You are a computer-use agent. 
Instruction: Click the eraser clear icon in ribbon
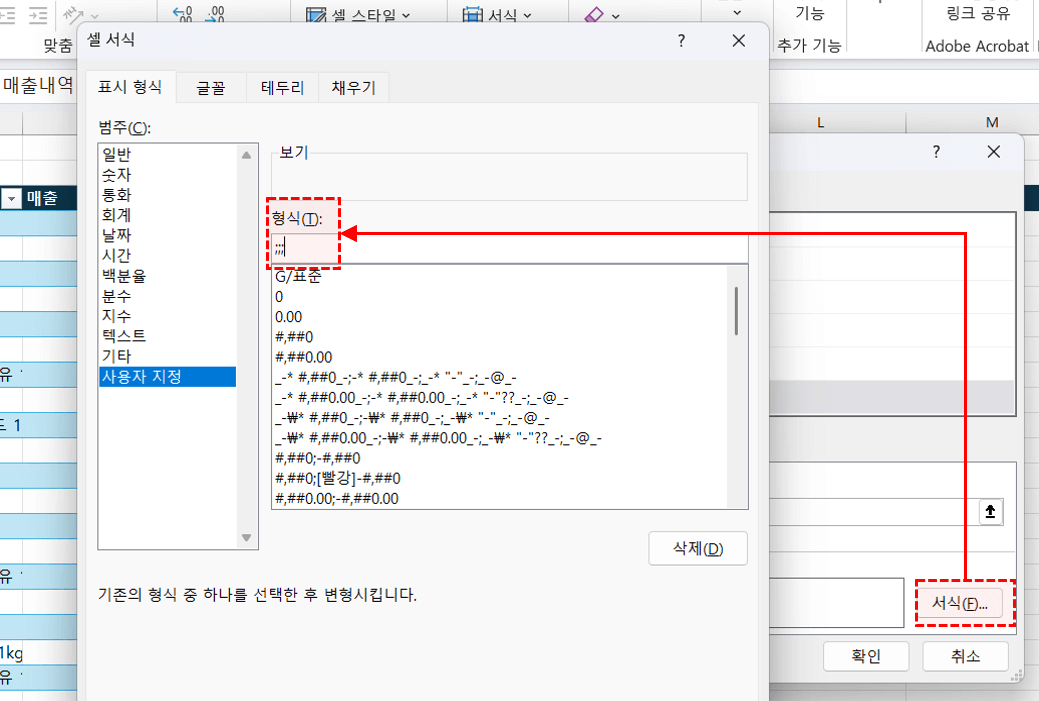pyautogui.click(x=594, y=16)
